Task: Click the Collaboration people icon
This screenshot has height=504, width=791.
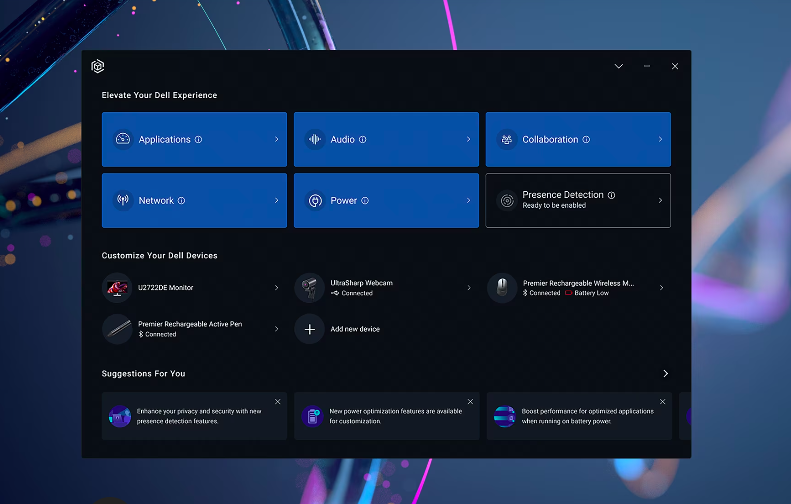Action: [x=507, y=139]
